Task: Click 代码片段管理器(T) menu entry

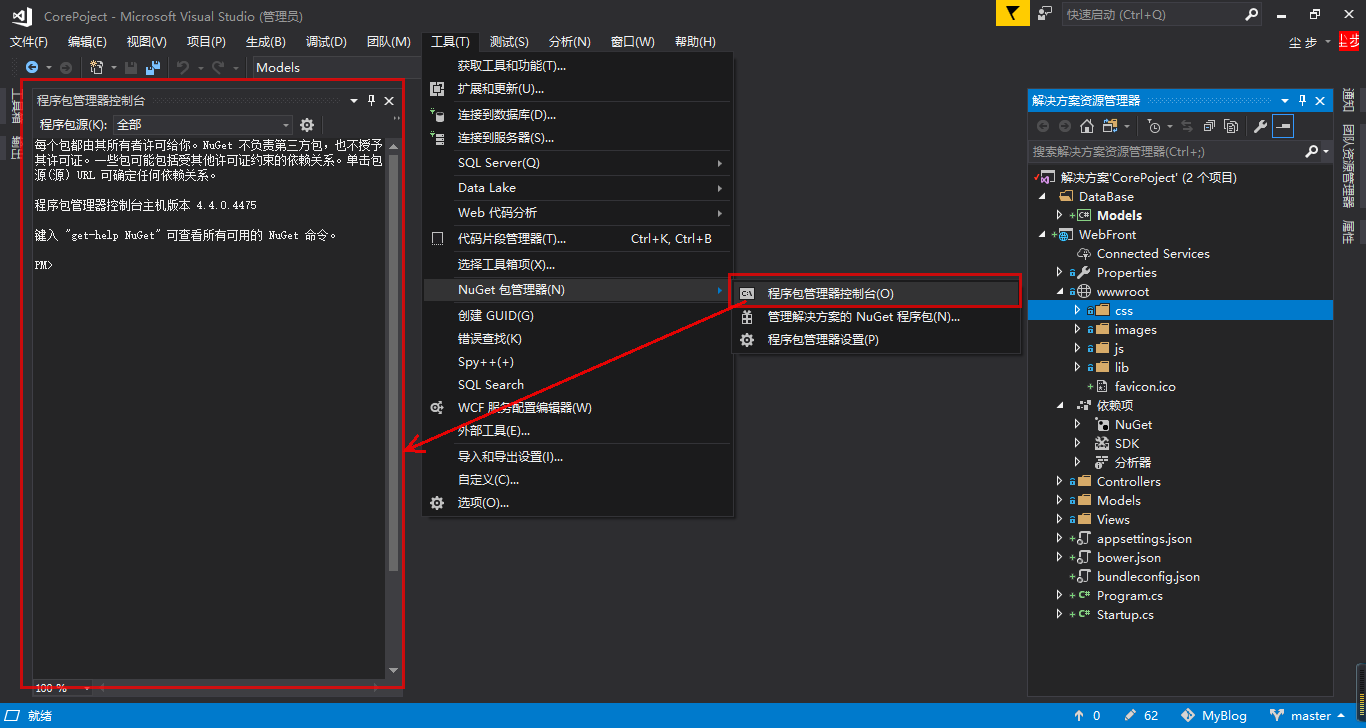Action: (578, 239)
